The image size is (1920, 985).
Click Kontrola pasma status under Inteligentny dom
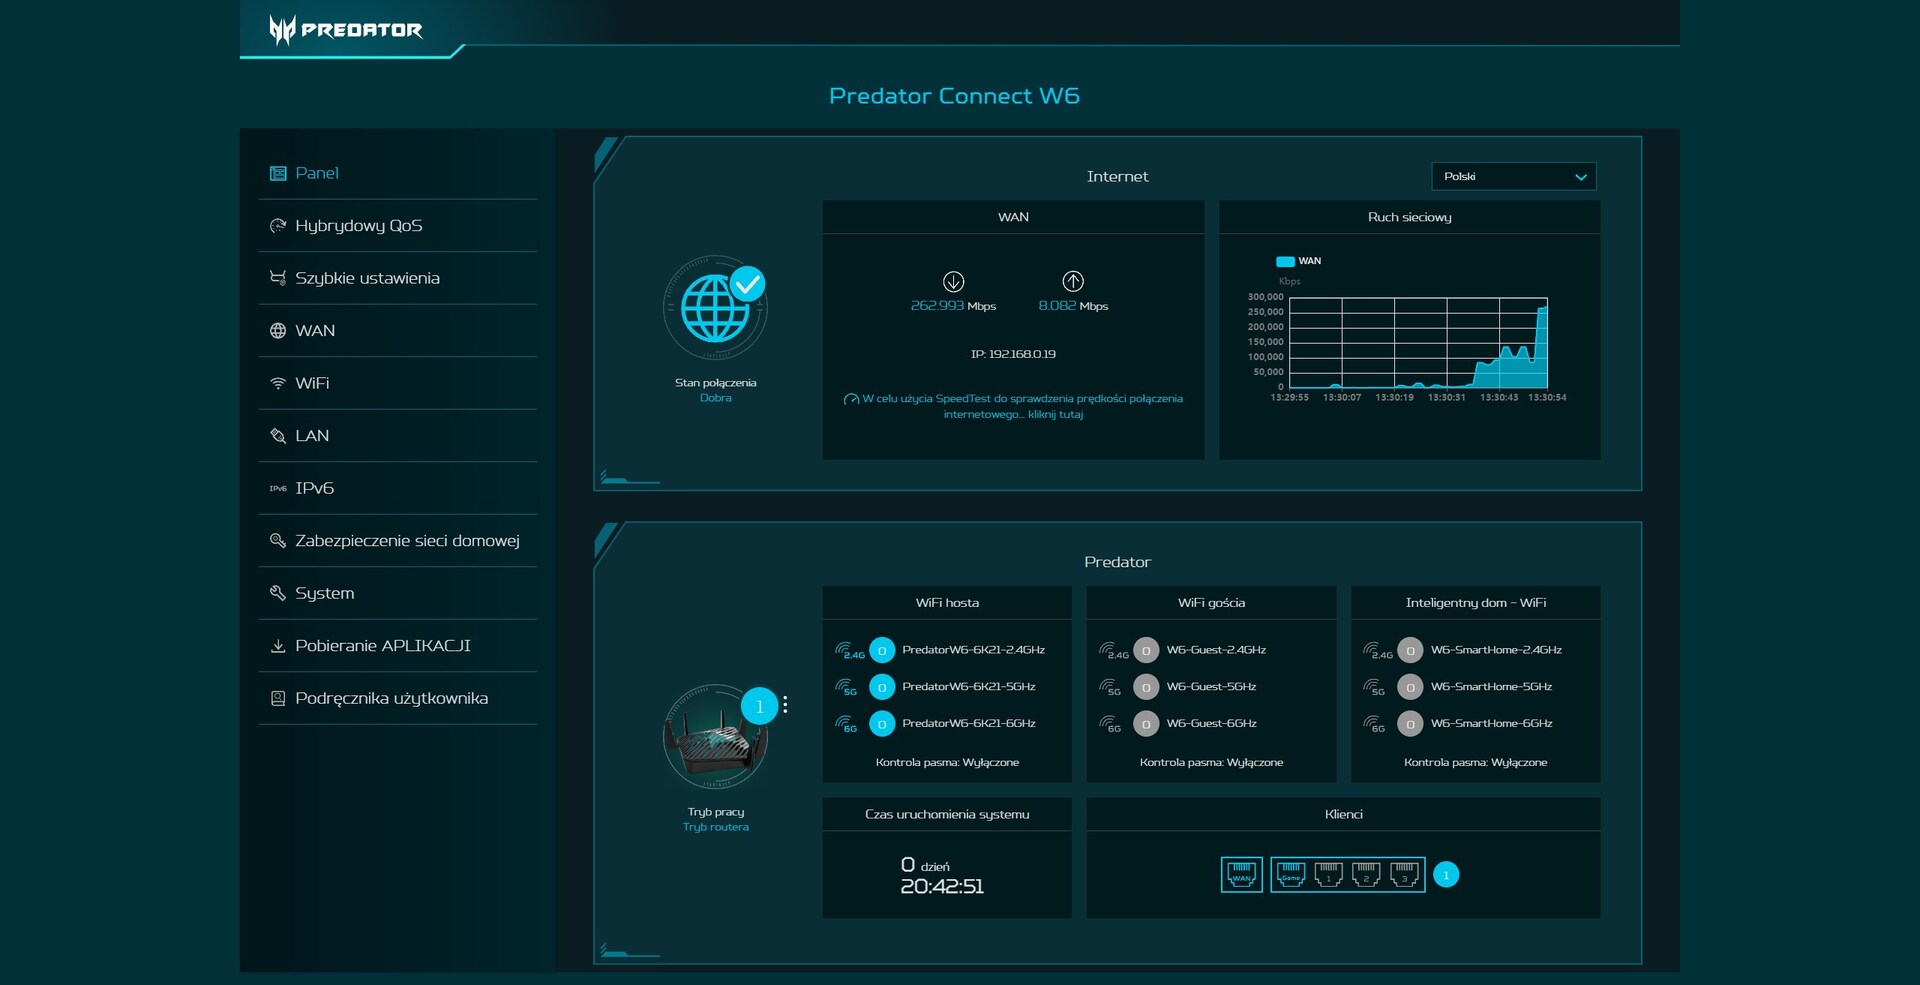(x=1475, y=762)
